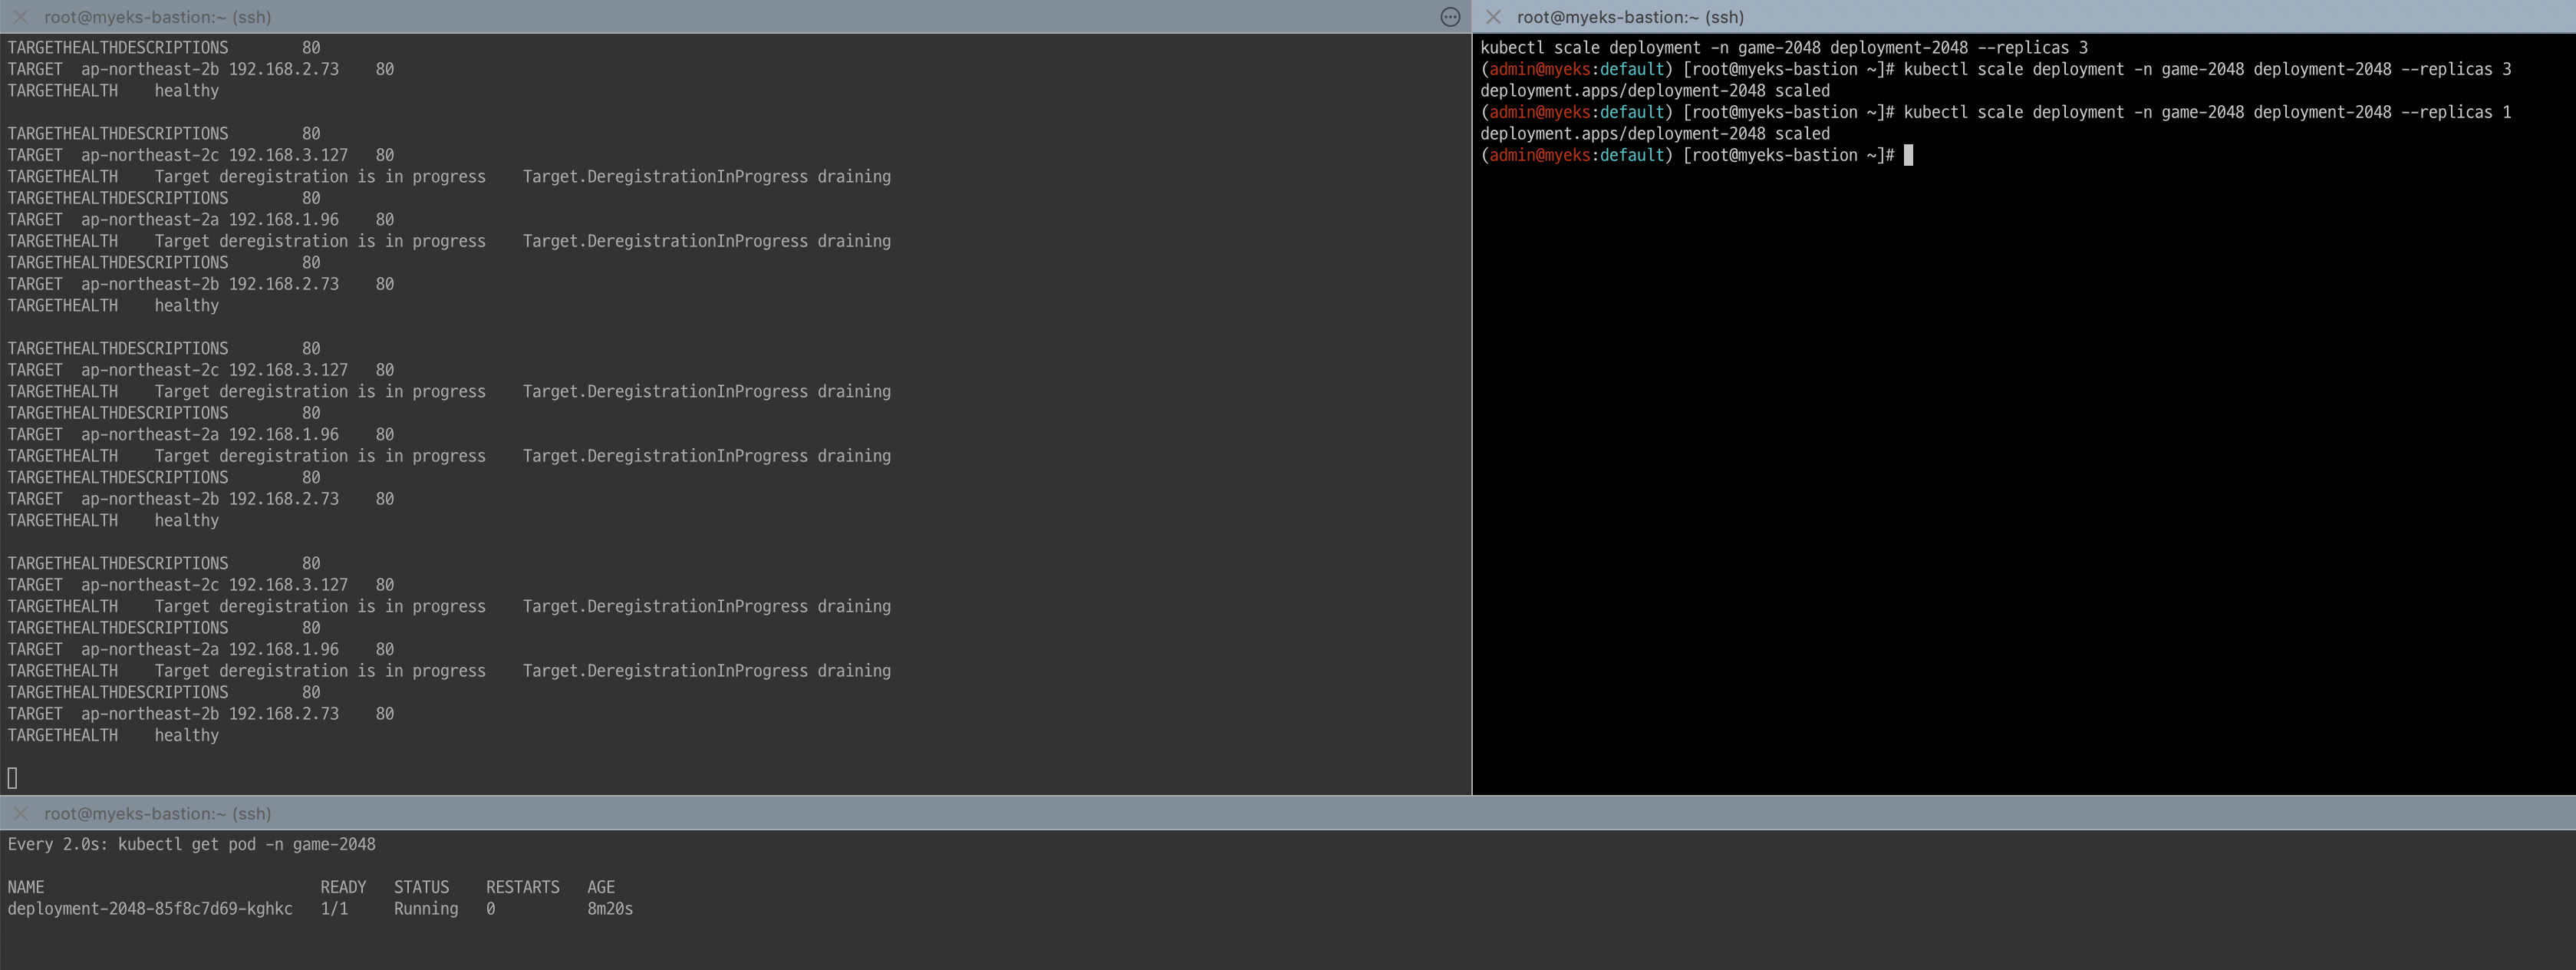Click the Running status value

tap(425, 909)
